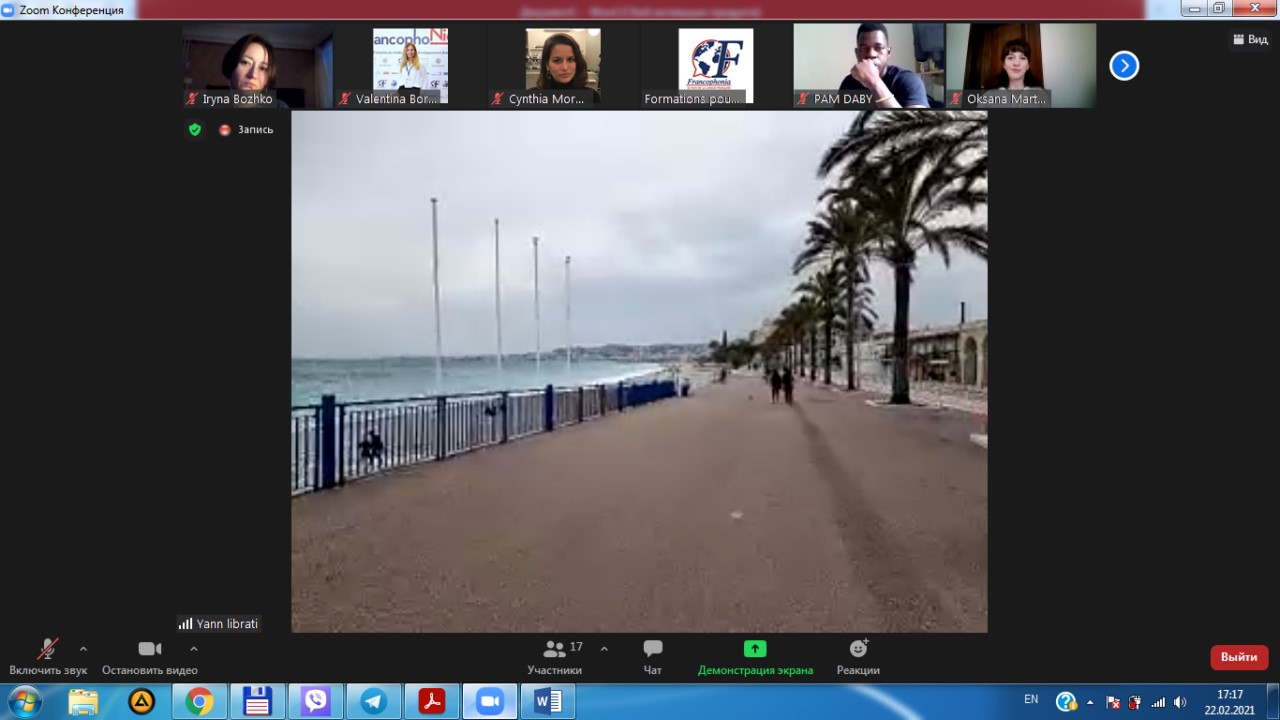Open Viber from the taskbar
This screenshot has height=720, width=1280.
click(x=316, y=701)
